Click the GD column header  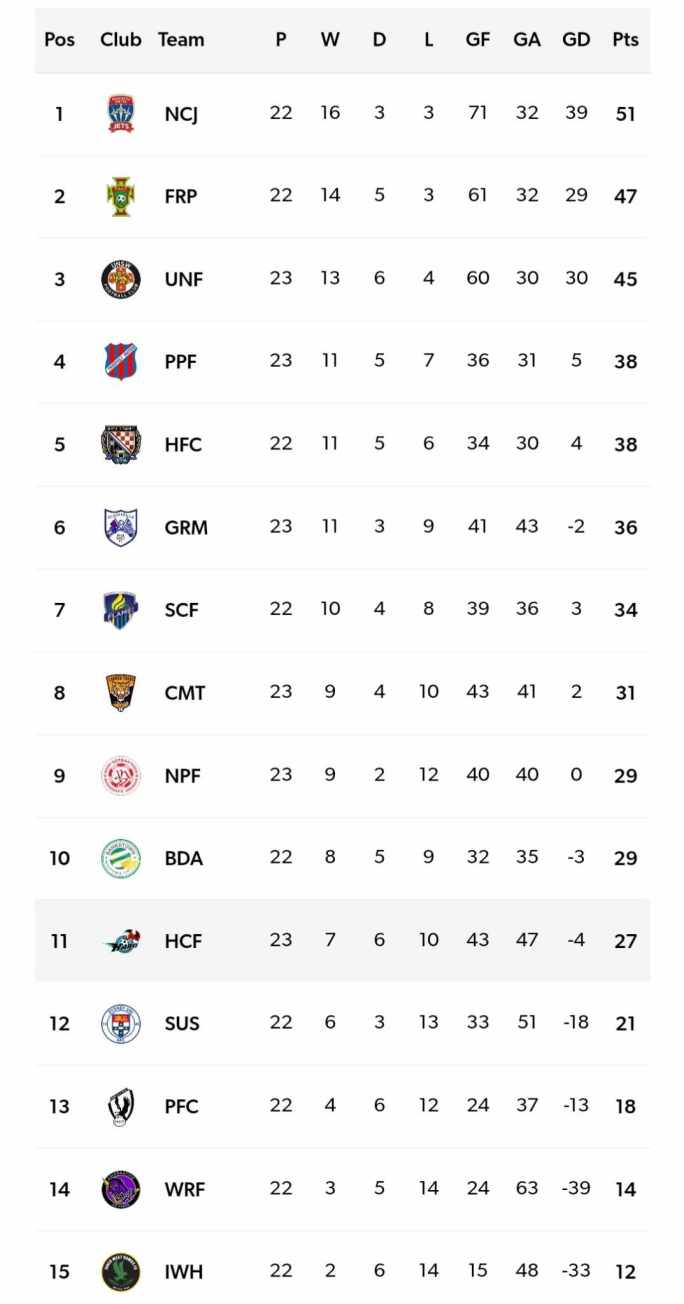pos(576,40)
